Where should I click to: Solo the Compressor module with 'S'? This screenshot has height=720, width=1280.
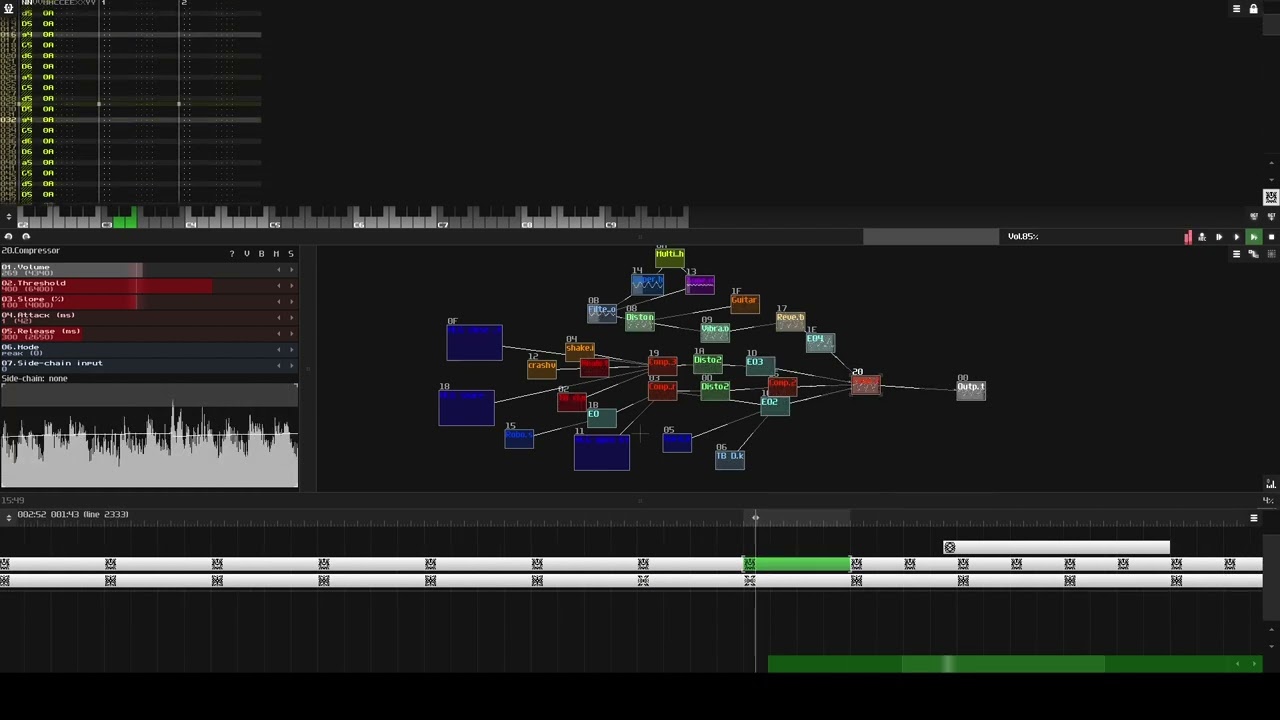291,254
